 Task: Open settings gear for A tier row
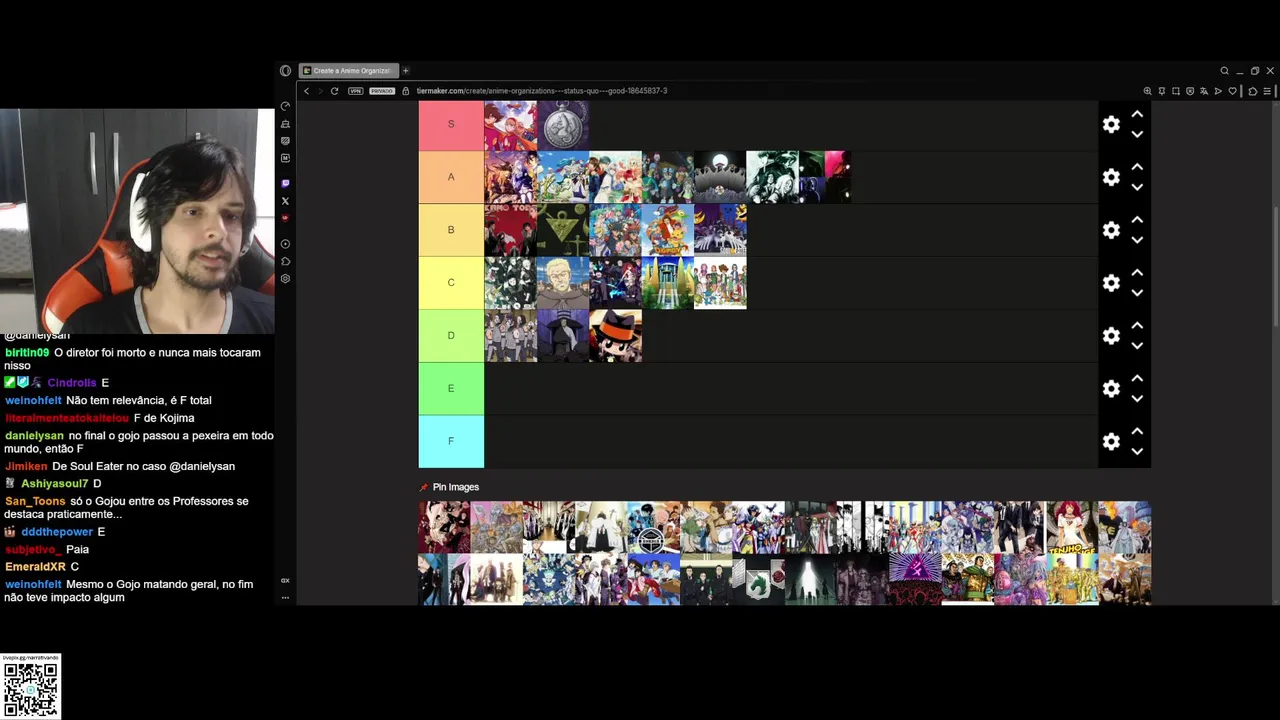[x=1111, y=177]
